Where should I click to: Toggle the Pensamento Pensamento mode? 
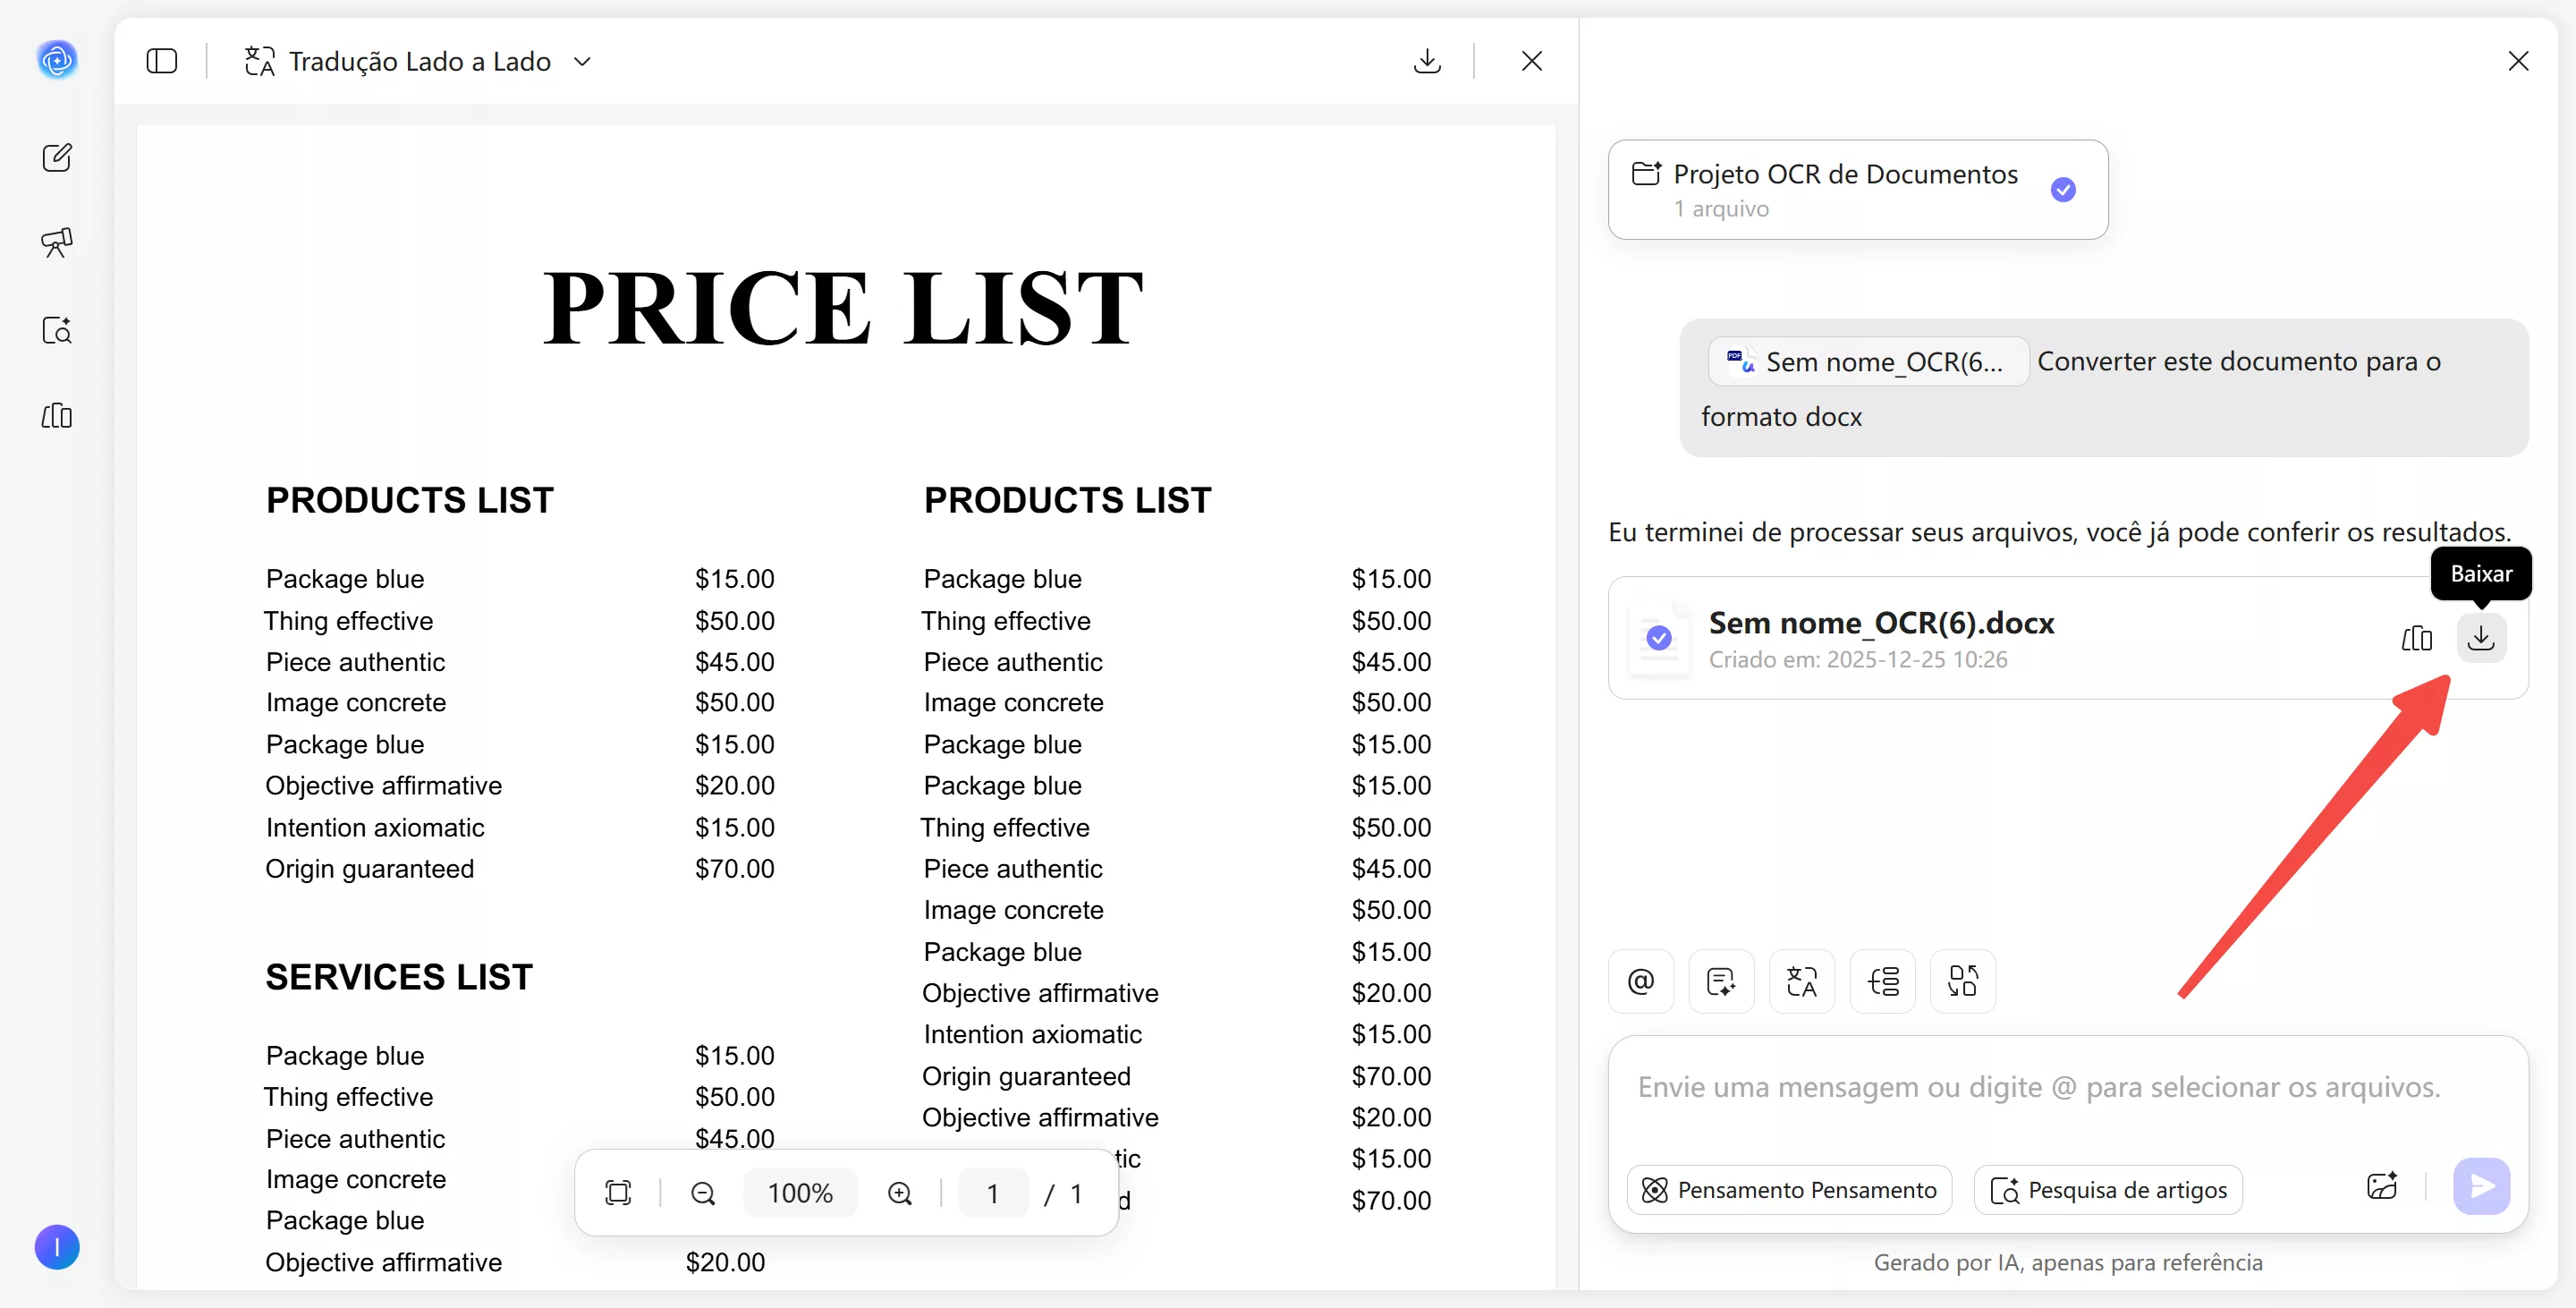point(1789,1190)
